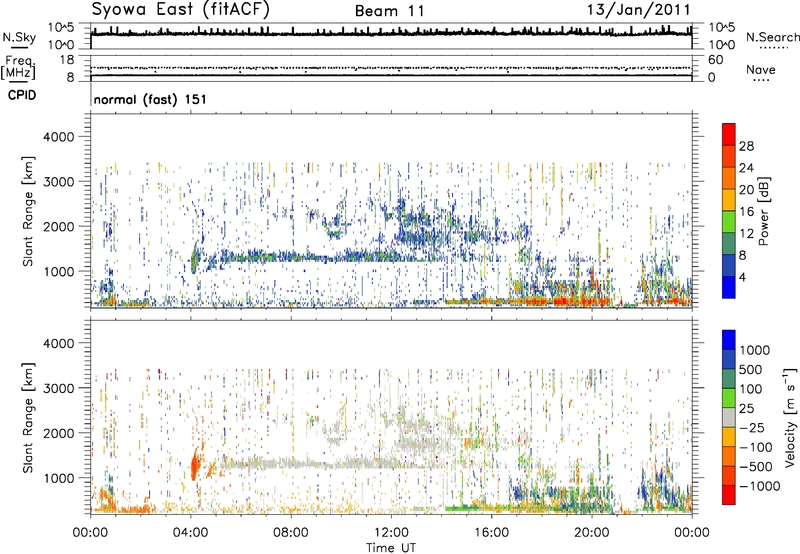Select the velocity panel 'Slant Range [km]' label
Screen dimensions: 800x554
[x=28, y=417]
